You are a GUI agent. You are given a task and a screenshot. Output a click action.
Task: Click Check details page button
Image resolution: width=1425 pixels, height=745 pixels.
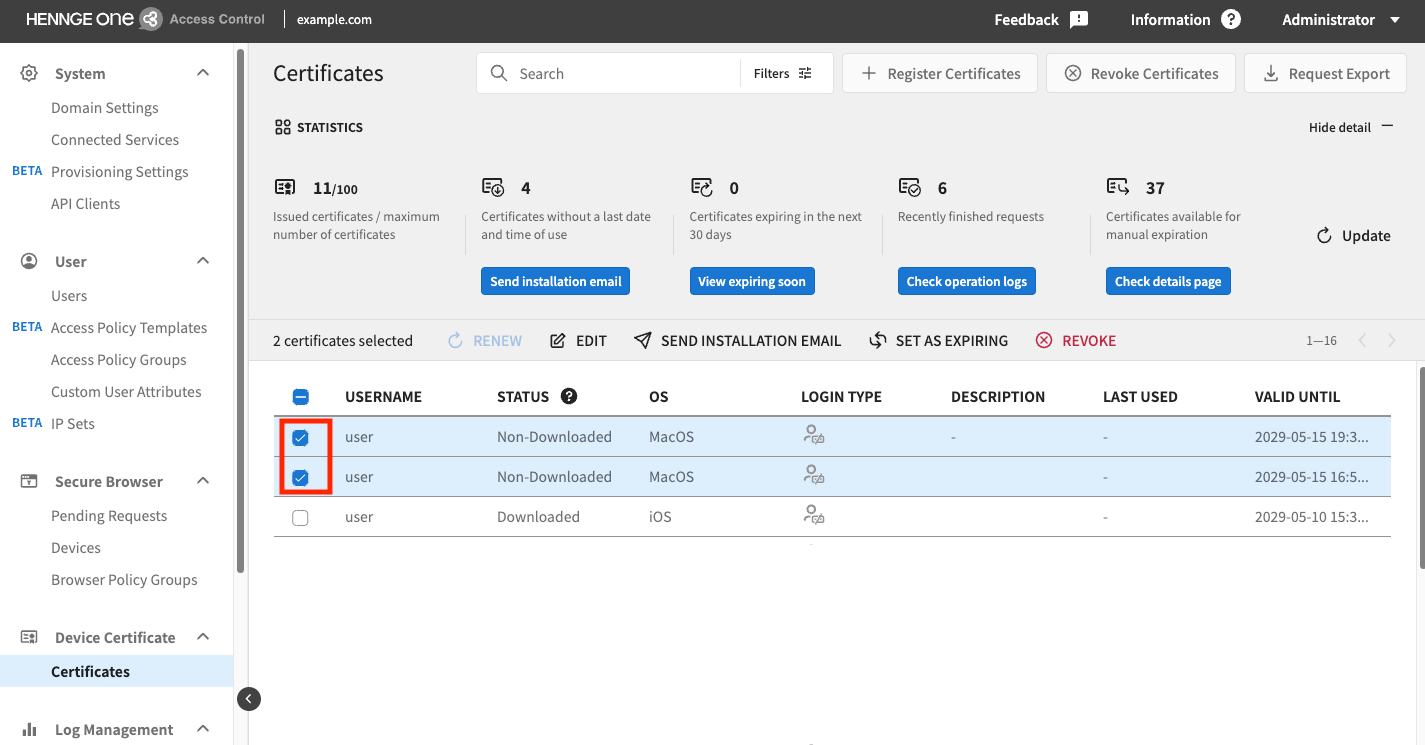click(x=1168, y=281)
